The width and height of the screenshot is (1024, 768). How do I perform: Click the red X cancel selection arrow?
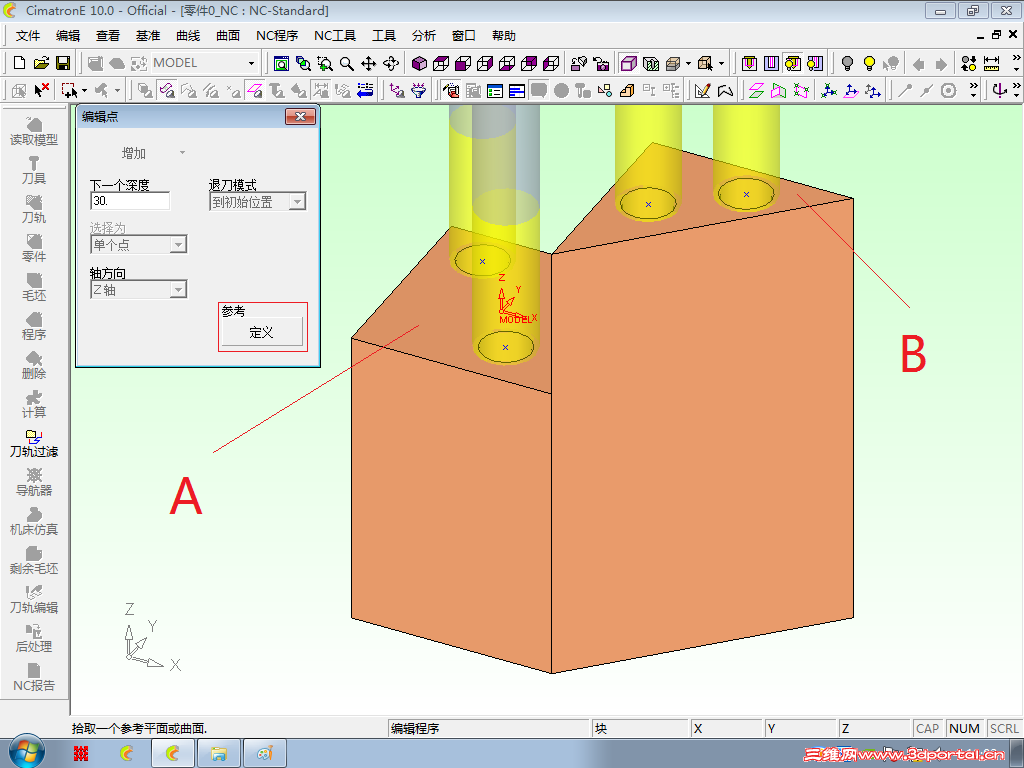41,90
